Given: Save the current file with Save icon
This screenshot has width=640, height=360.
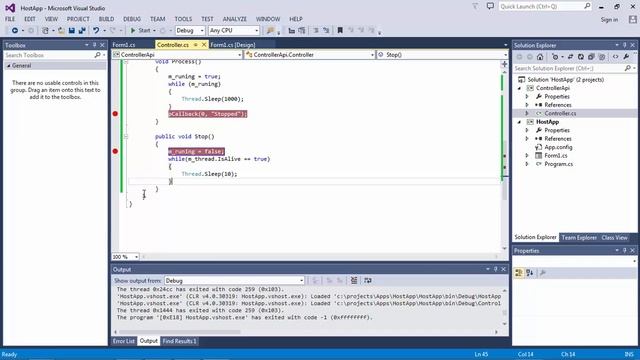Looking at the screenshot, I should 71,31.
